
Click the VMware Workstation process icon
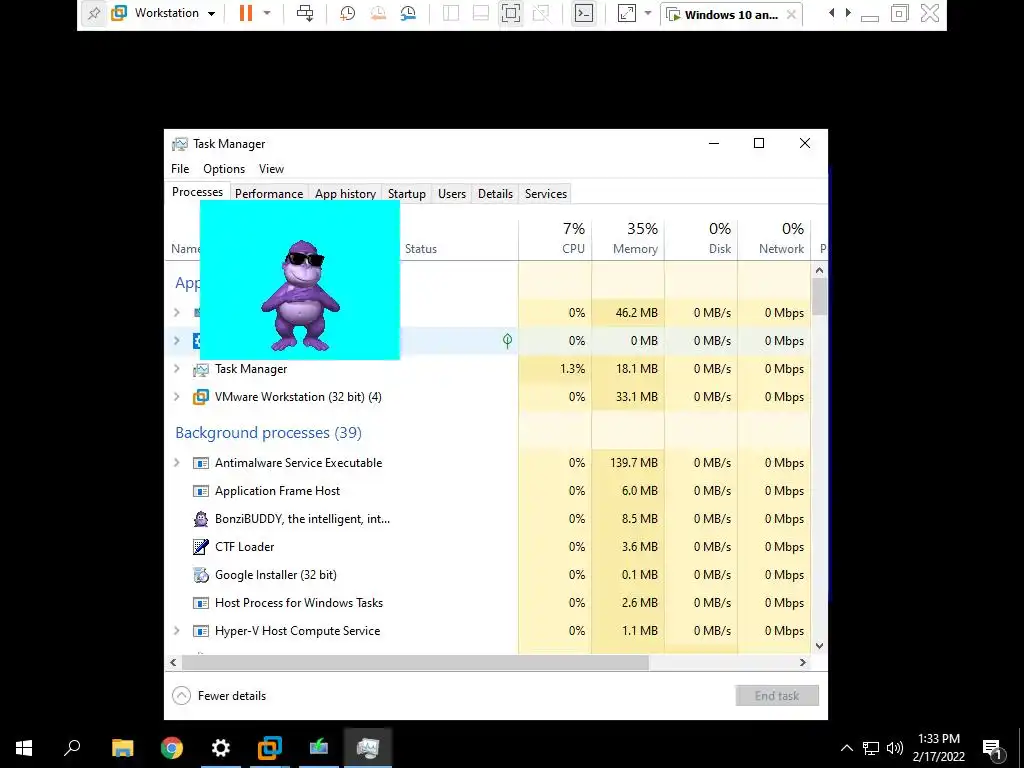(x=200, y=397)
